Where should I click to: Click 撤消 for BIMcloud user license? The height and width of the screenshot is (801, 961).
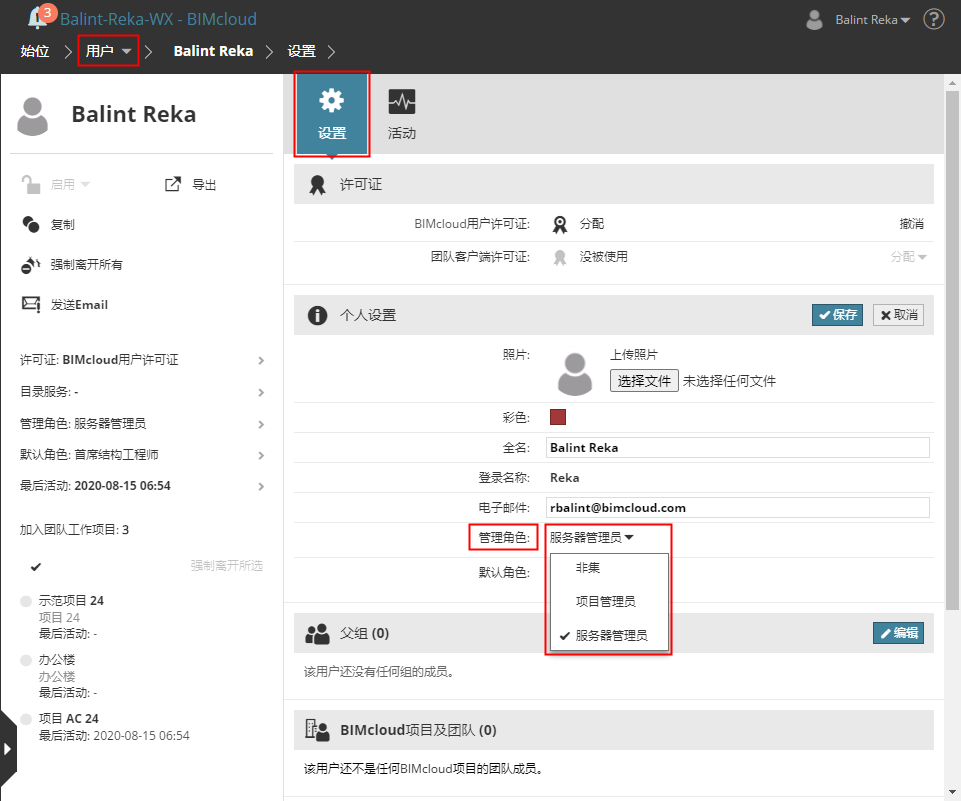pyautogui.click(x=911, y=224)
